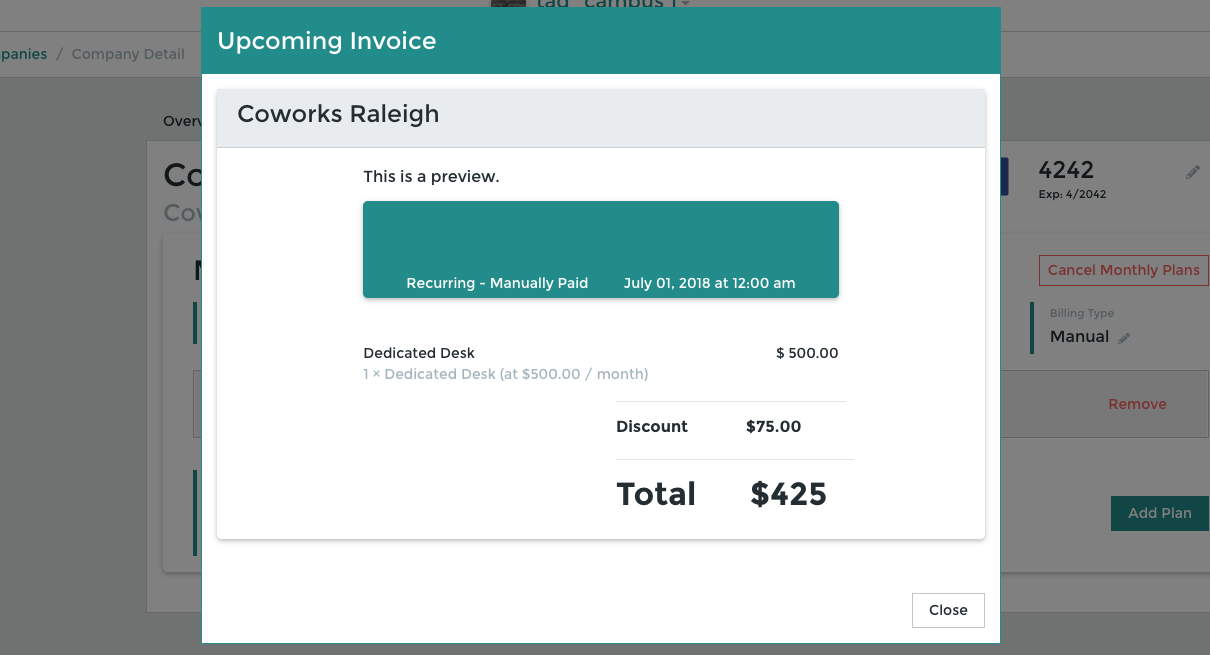The height and width of the screenshot is (655, 1210).
Task: Click the Dedicated Desk line item
Action: point(419,353)
